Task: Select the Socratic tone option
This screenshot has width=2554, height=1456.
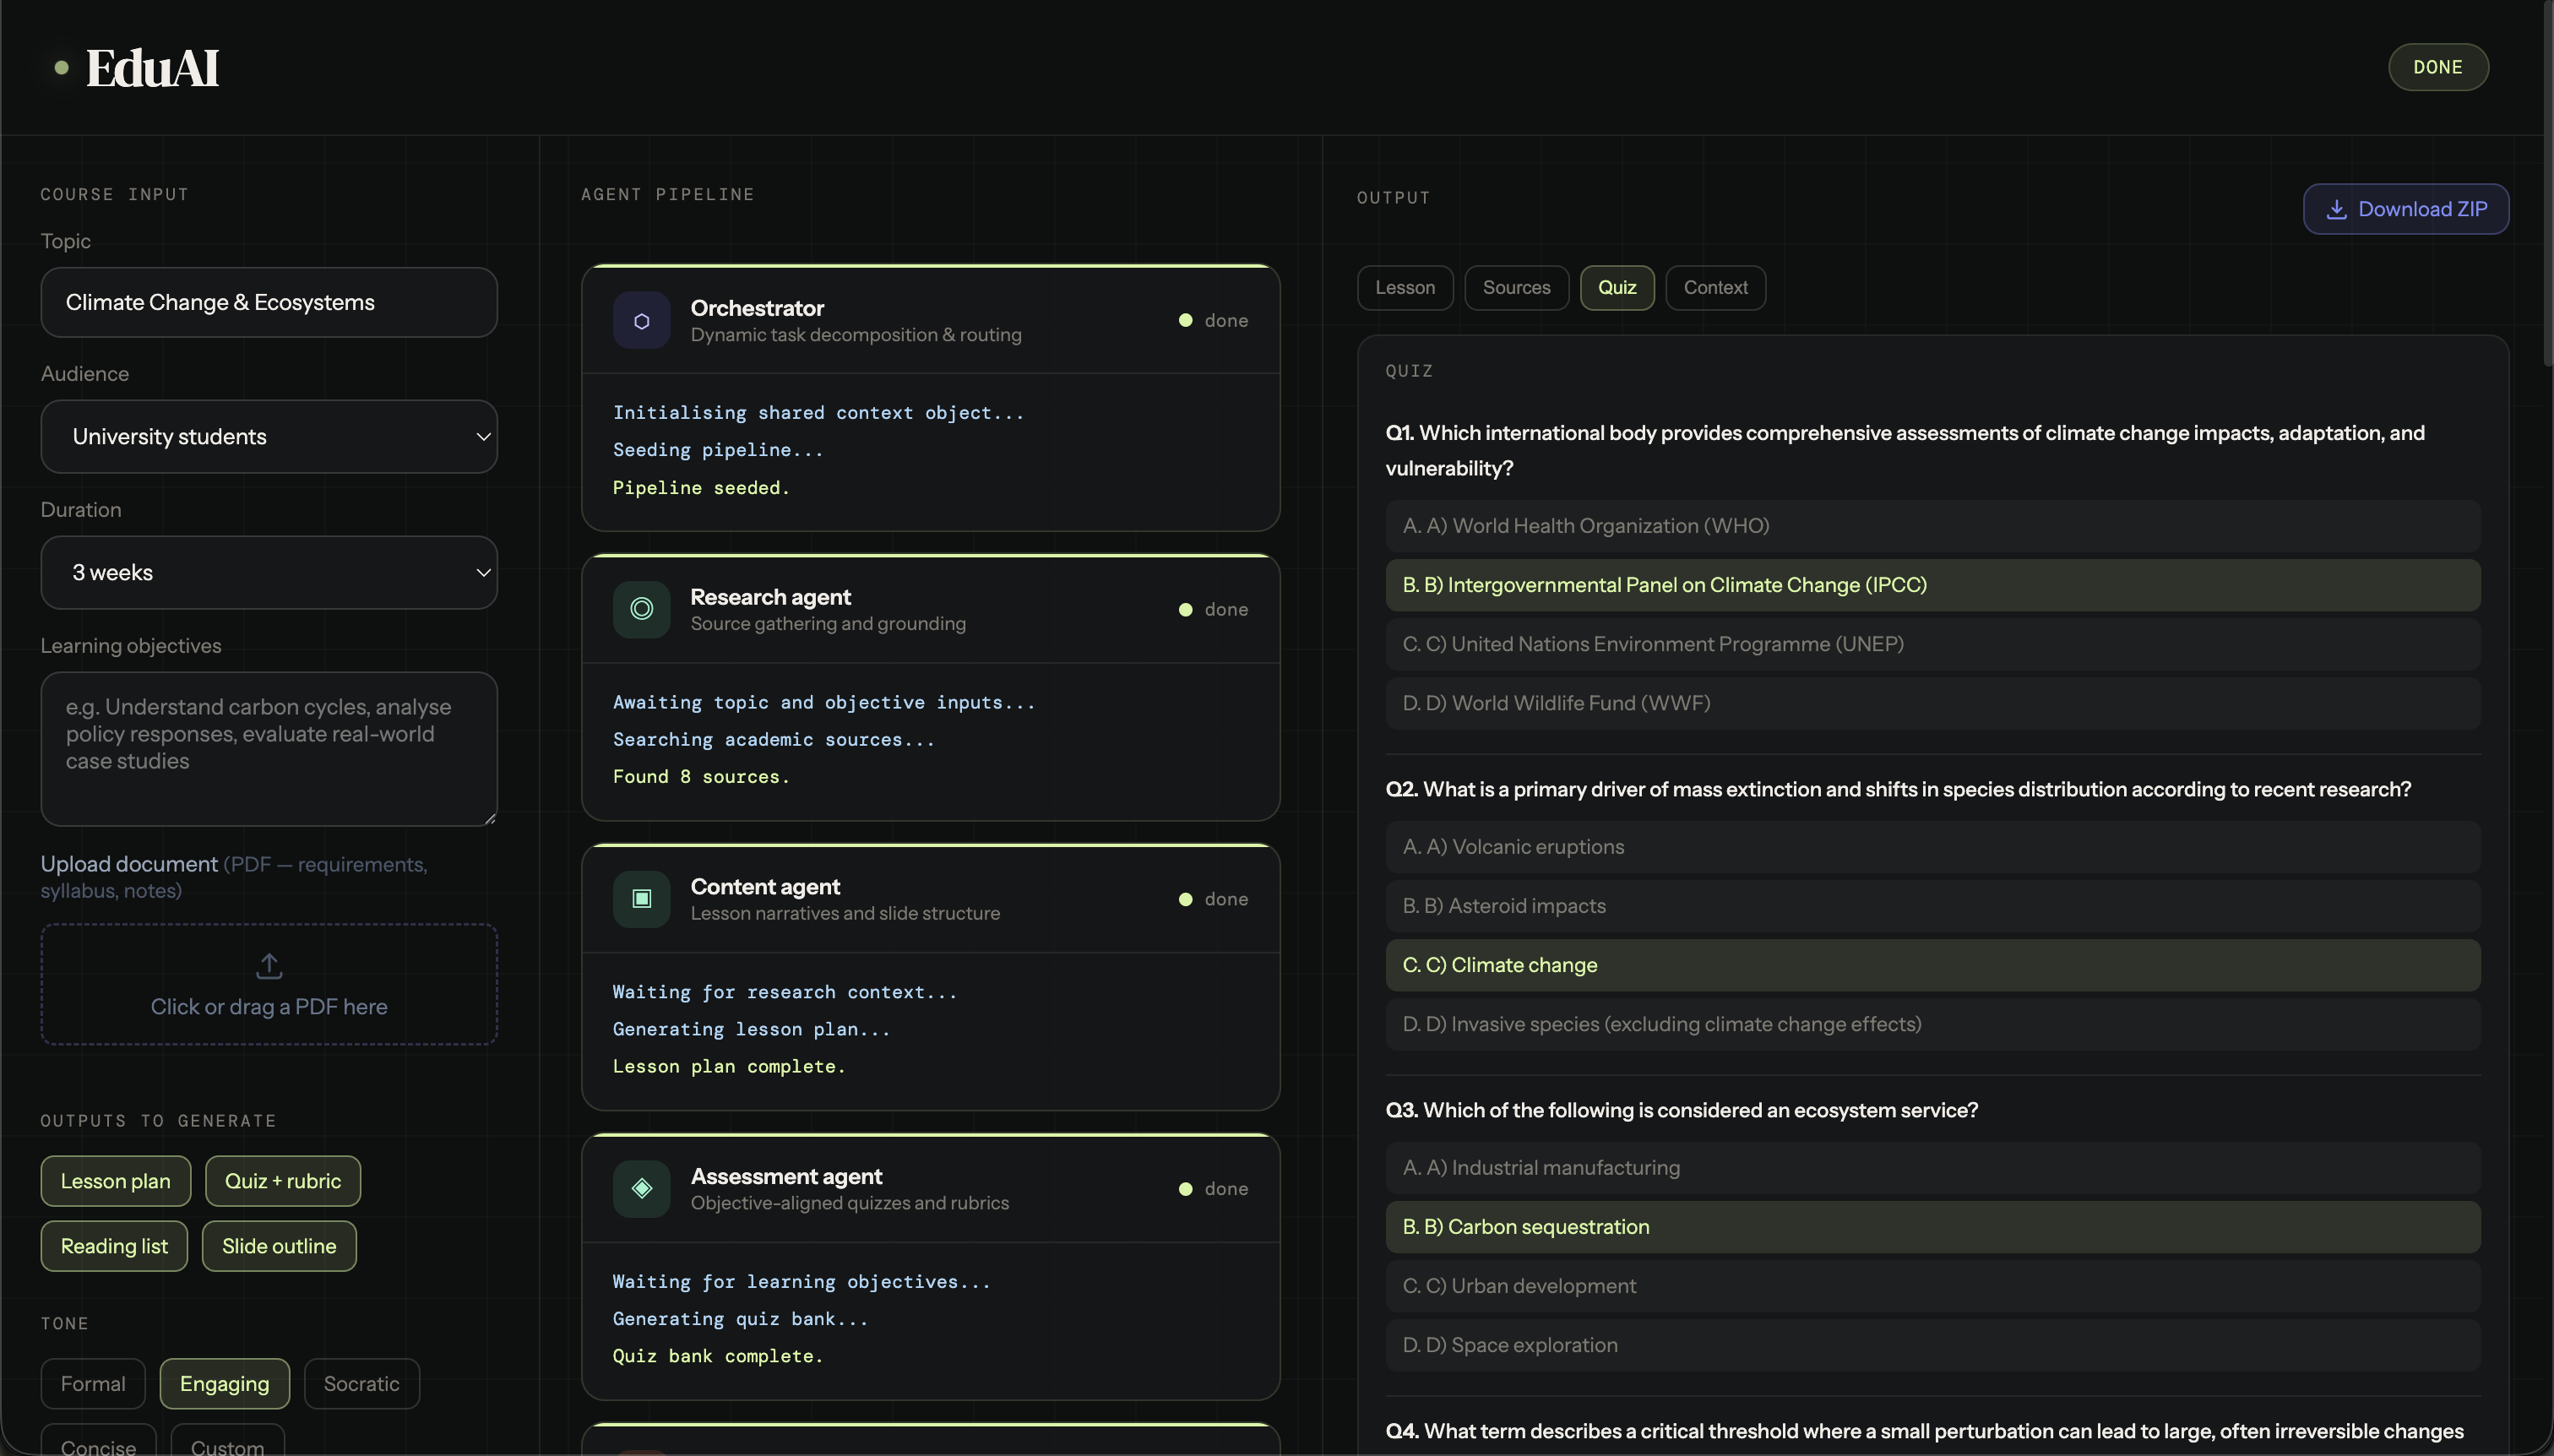Action: (x=361, y=1384)
